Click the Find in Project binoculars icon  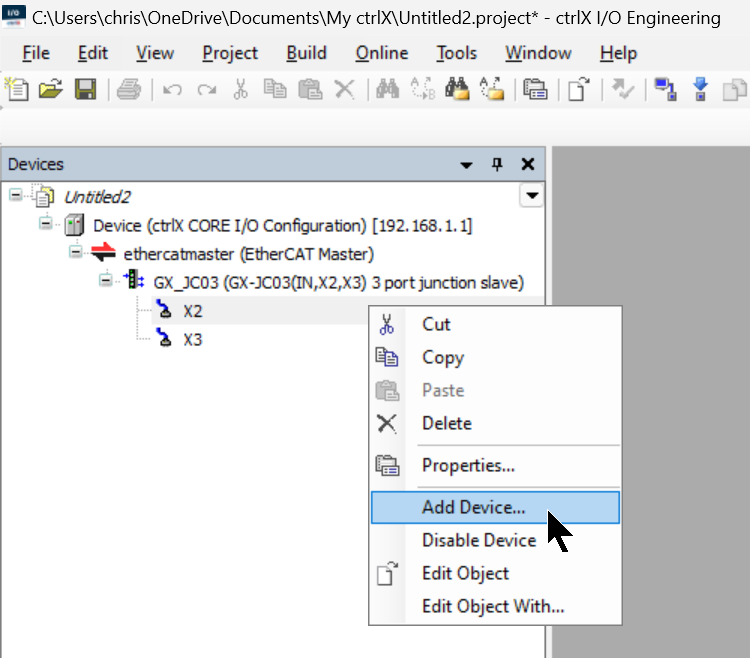click(x=457, y=89)
